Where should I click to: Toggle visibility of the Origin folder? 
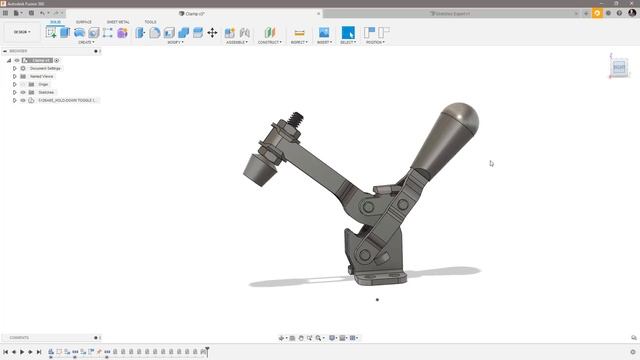pos(23,84)
